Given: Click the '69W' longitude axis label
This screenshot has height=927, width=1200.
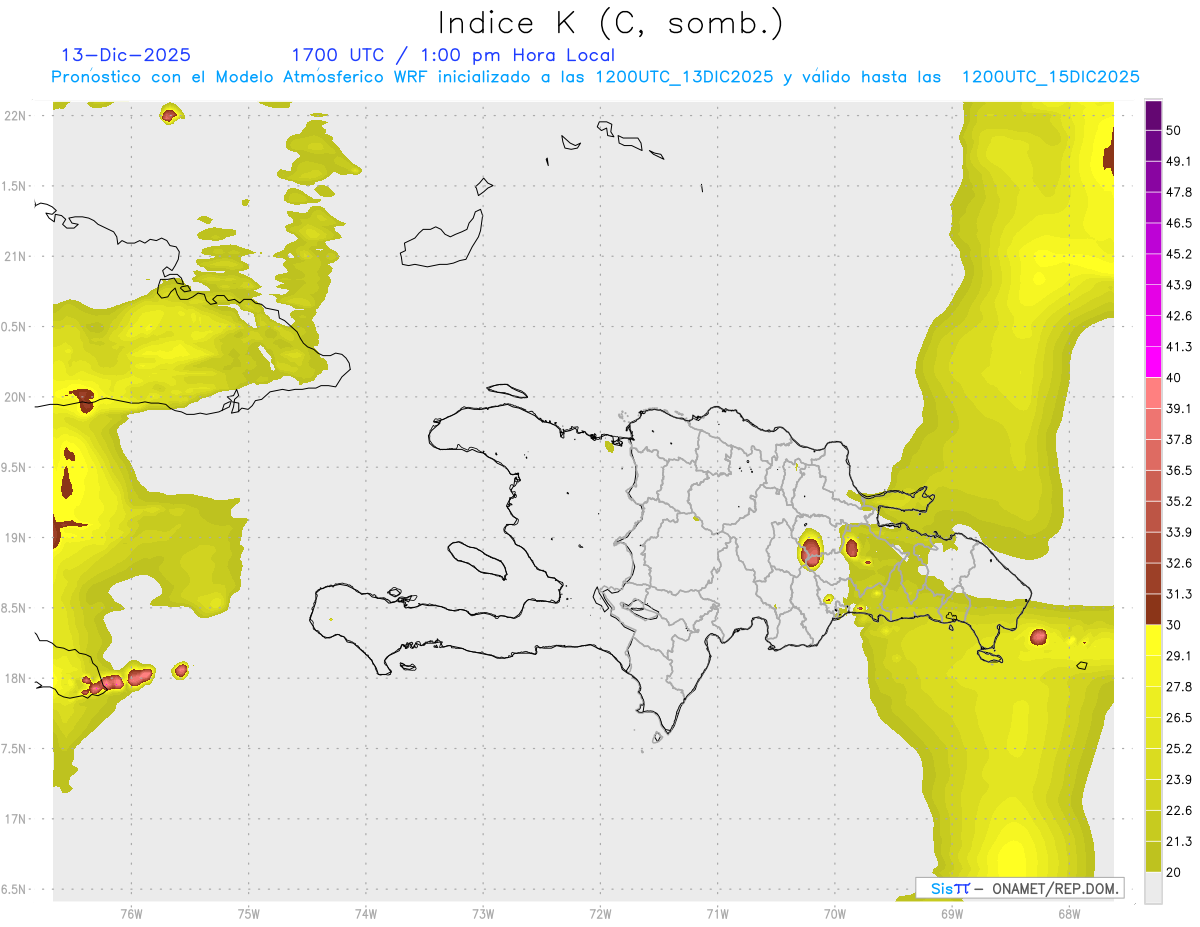Looking at the screenshot, I should pyautogui.click(x=952, y=914).
